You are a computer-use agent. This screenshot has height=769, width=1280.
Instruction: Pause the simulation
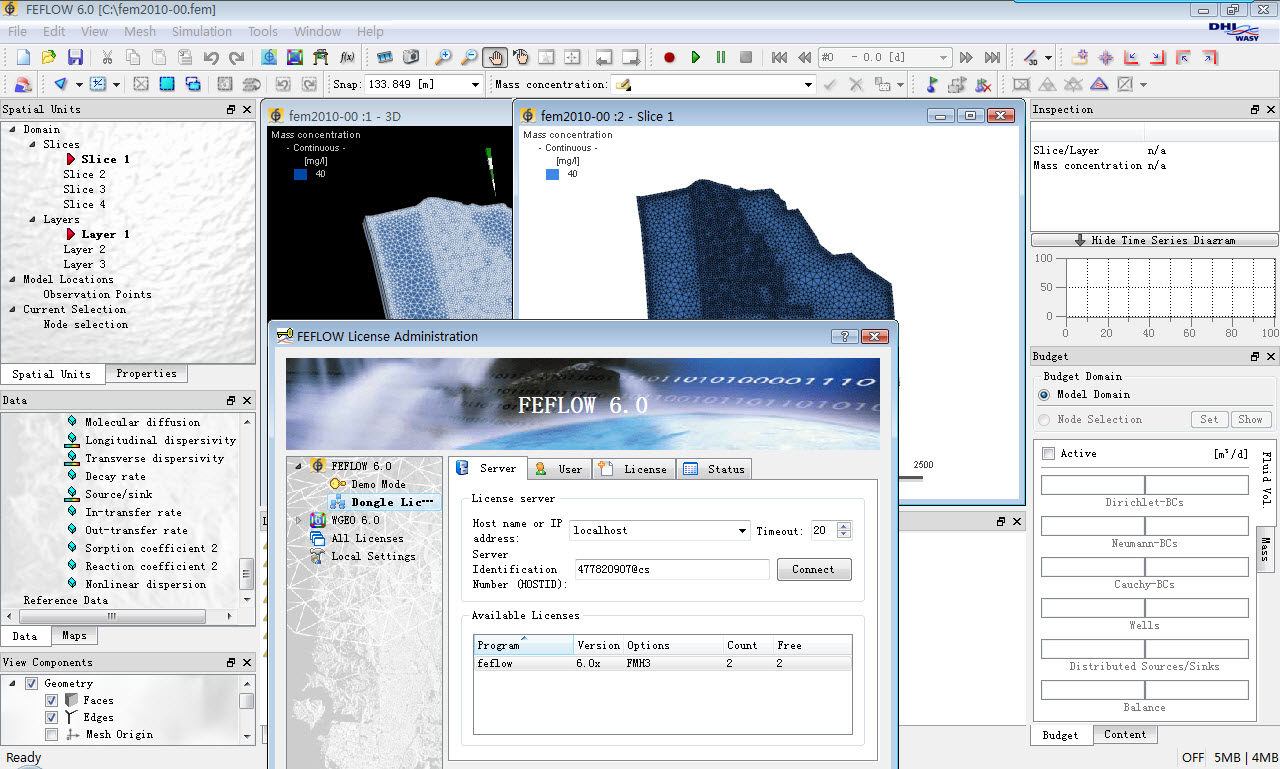(x=720, y=58)
